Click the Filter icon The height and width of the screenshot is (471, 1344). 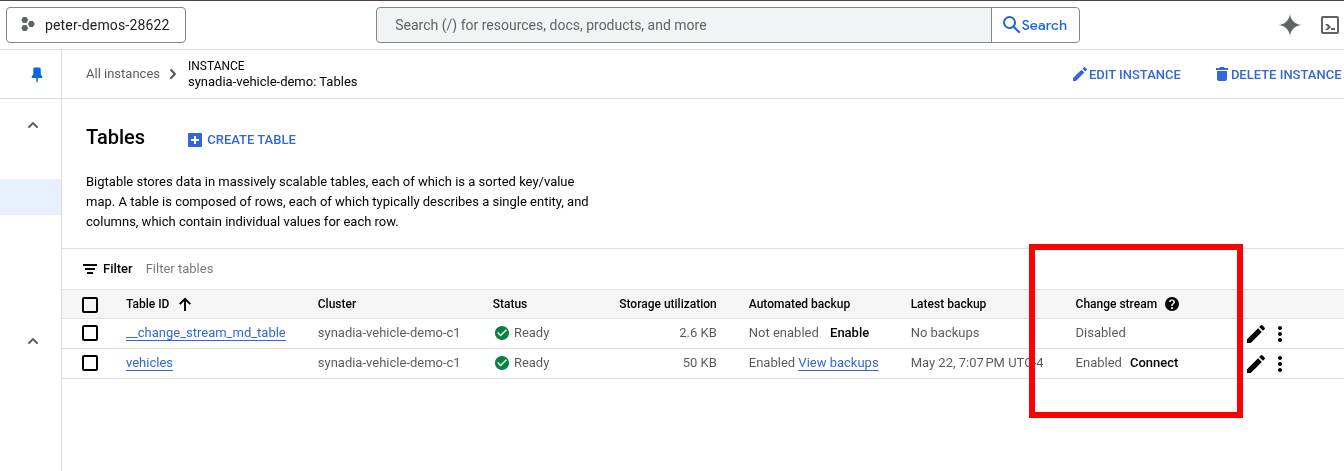tap(90, 269)
